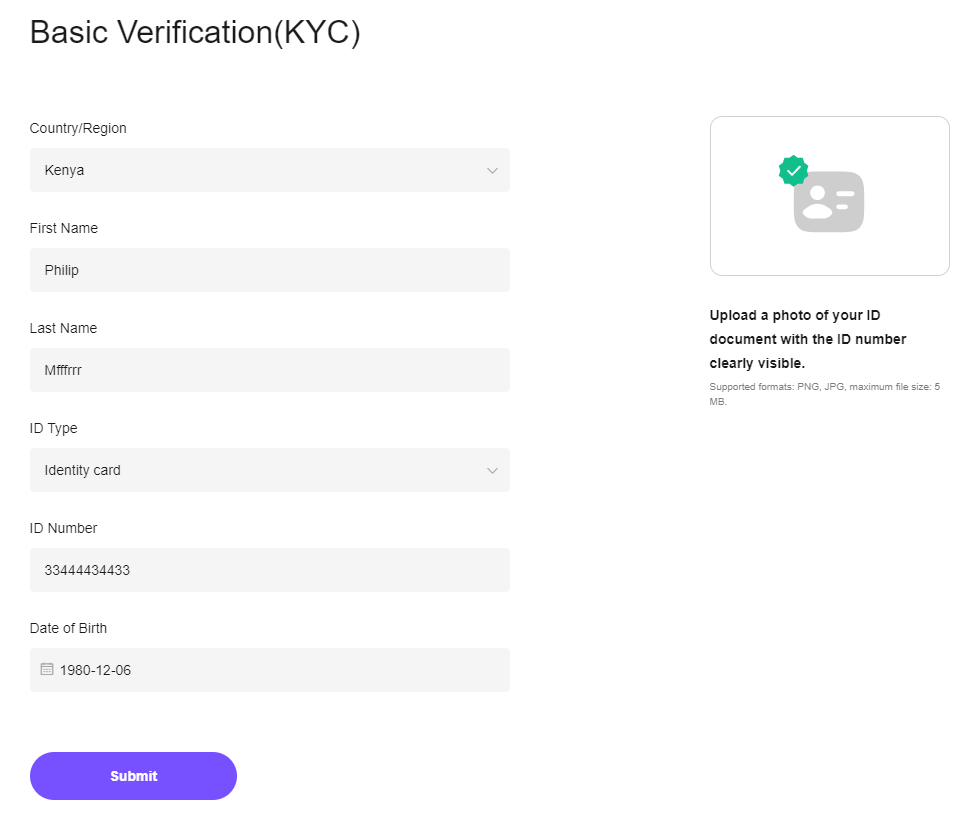Image resolution: width=958 pixels, height=820 pixels.
Task: Click the ID Number field showing 33444434433
Action: pos(270,569)
